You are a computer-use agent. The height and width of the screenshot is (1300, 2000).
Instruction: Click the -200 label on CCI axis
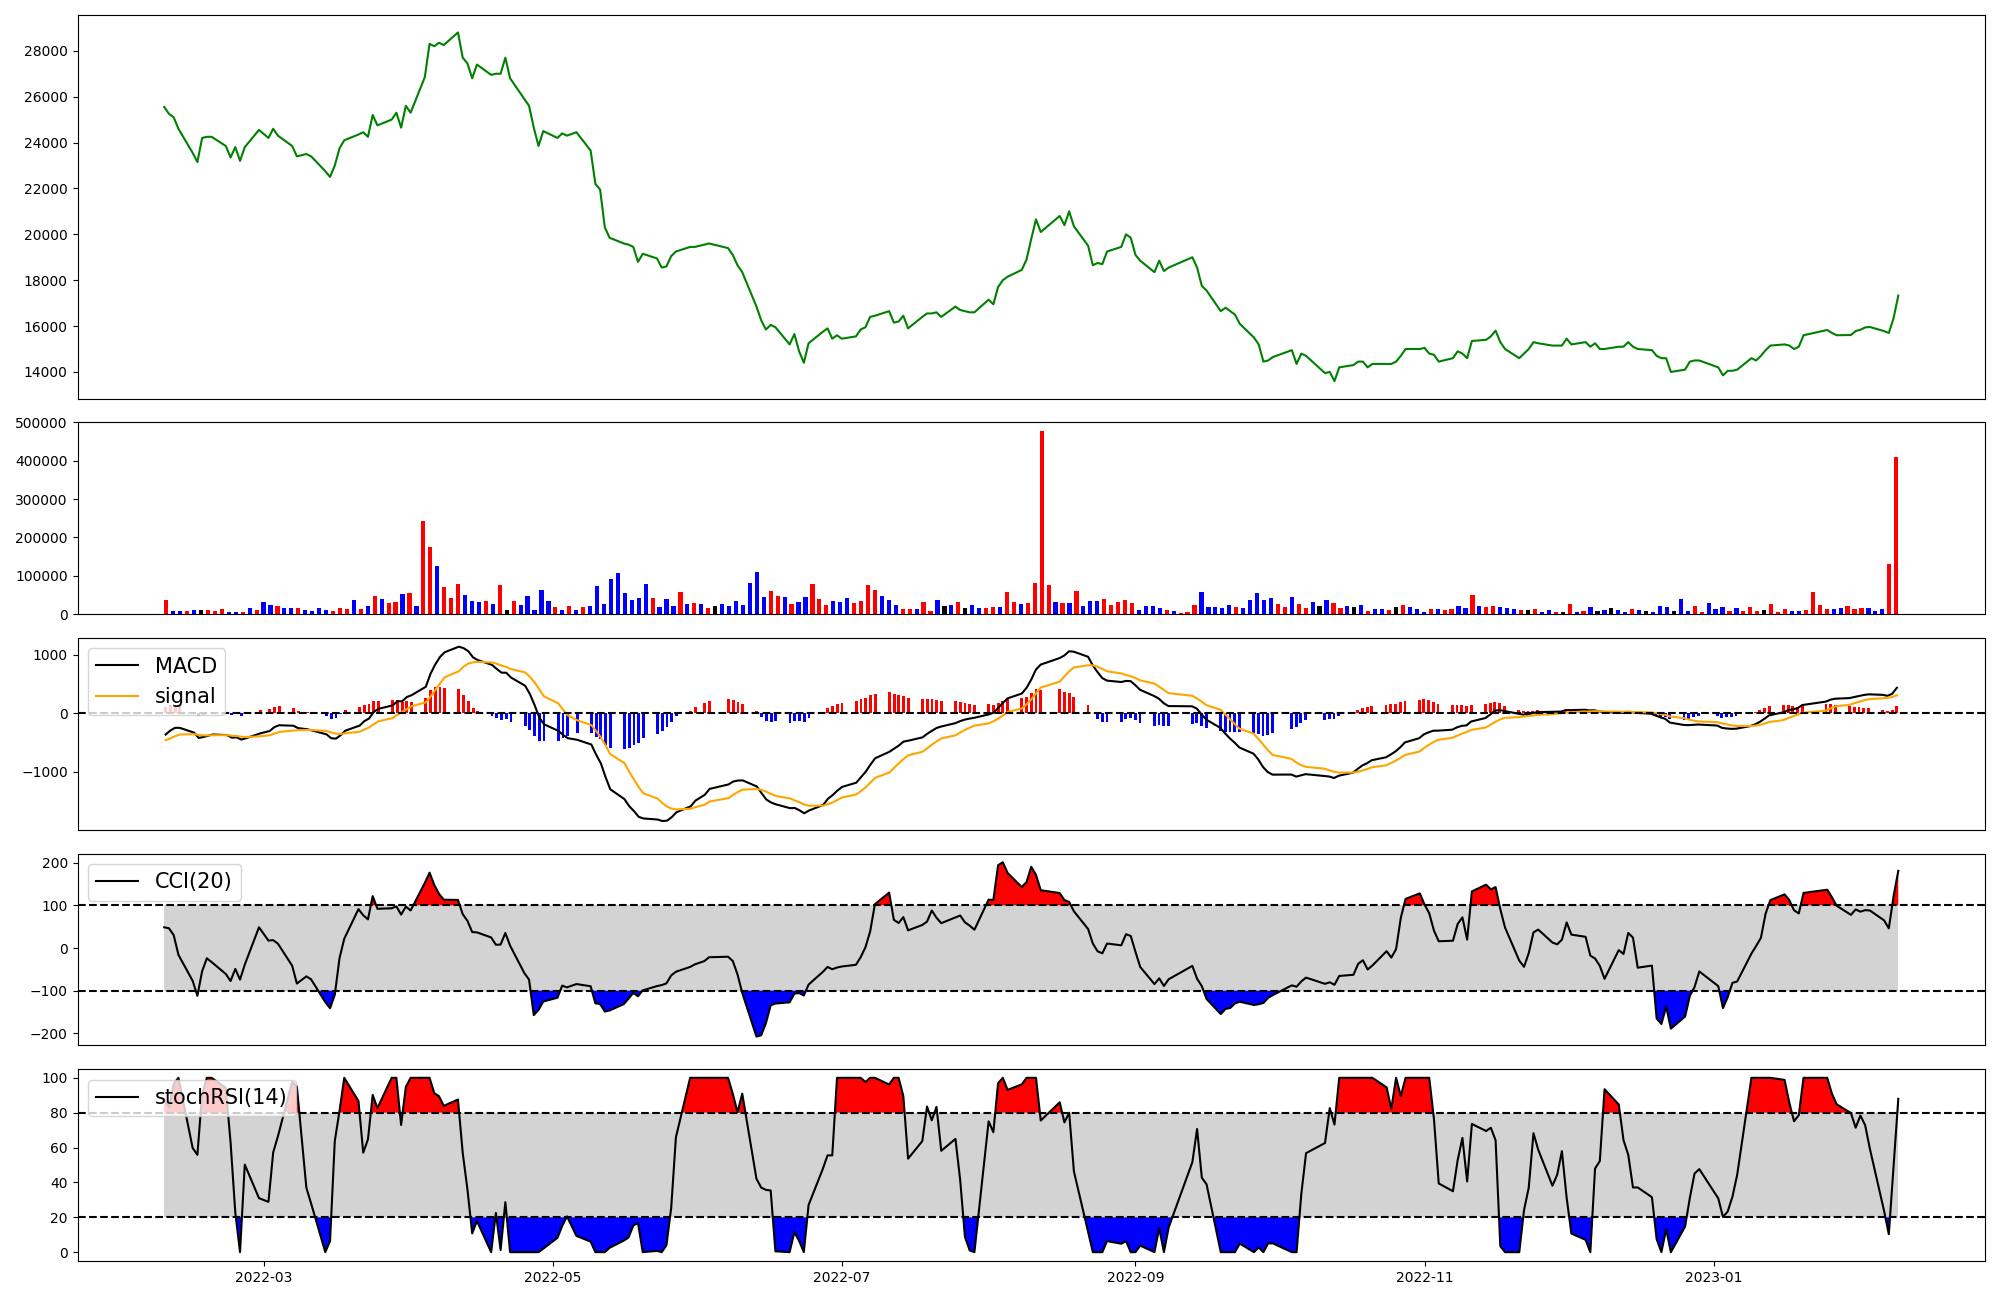[x=50, y=1034]
